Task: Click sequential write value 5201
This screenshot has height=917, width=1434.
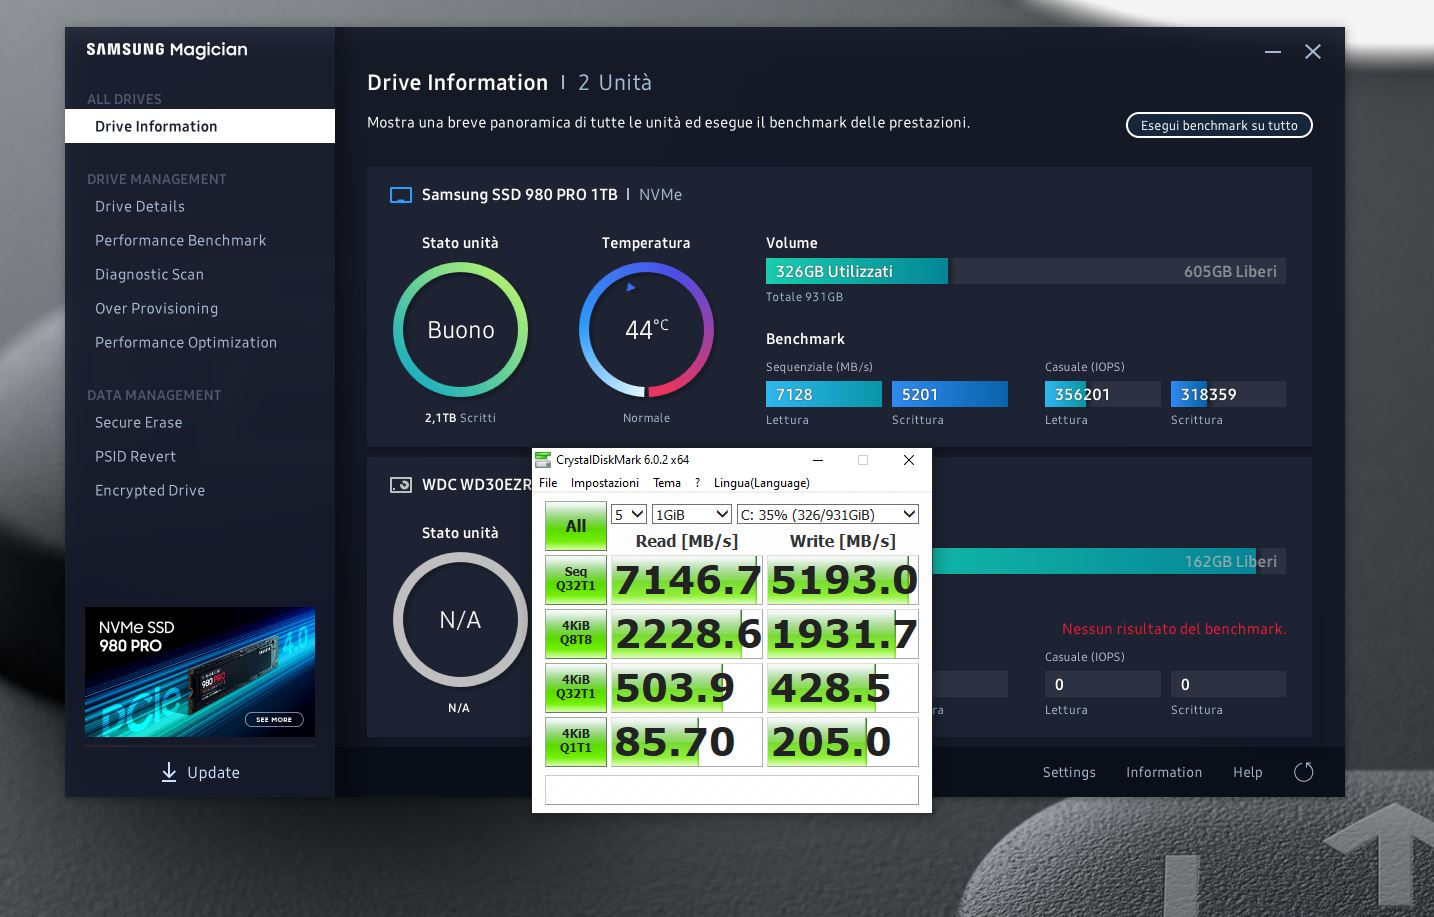Action: click(x=950, y=394)
